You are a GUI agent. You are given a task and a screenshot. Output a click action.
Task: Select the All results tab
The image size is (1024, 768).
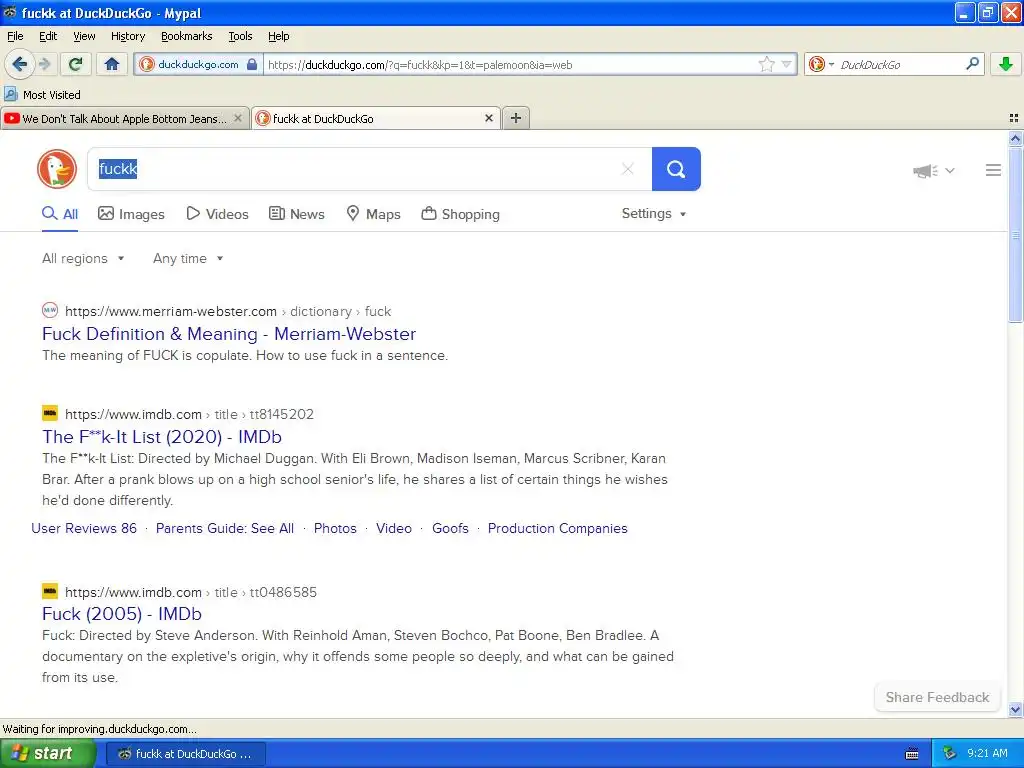tap(60, 214)
